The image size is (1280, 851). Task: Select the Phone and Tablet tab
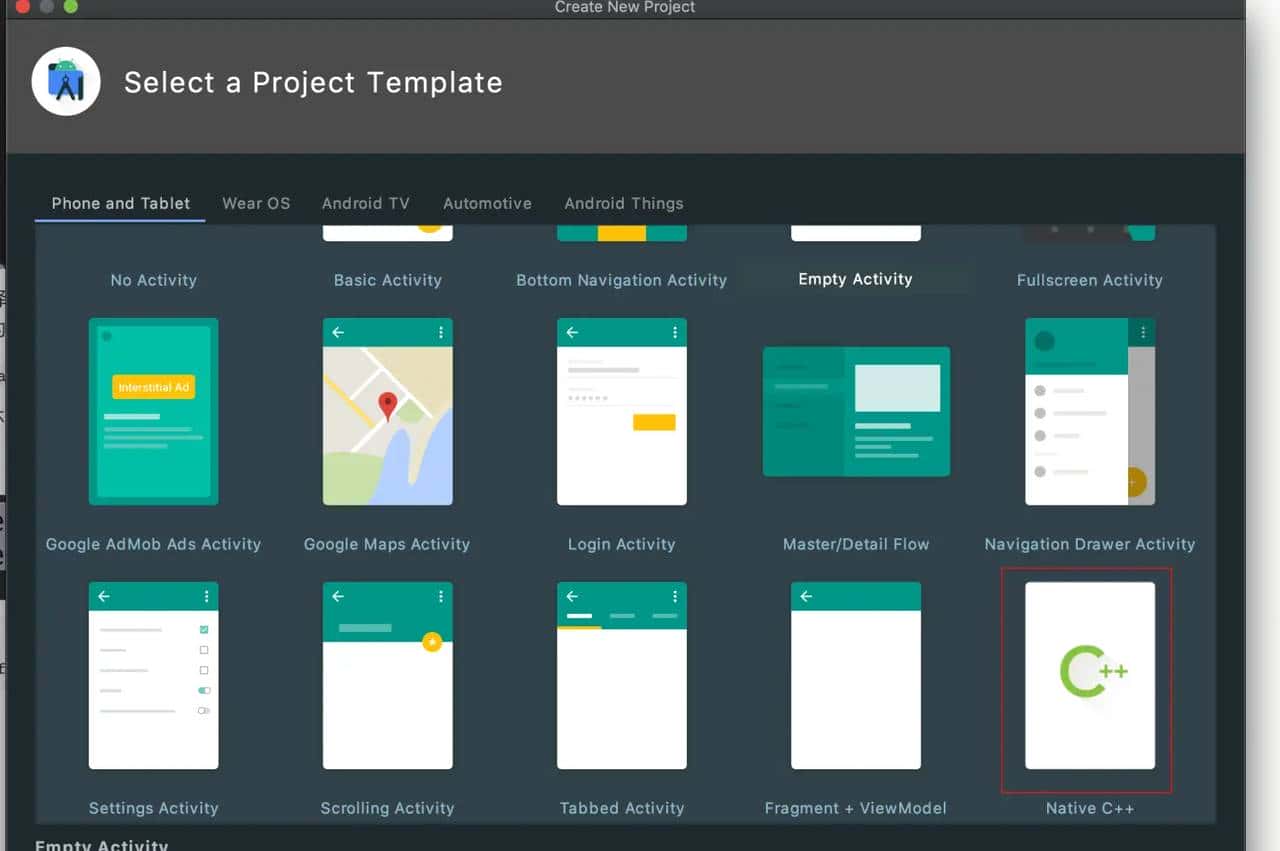coord(121,203)
